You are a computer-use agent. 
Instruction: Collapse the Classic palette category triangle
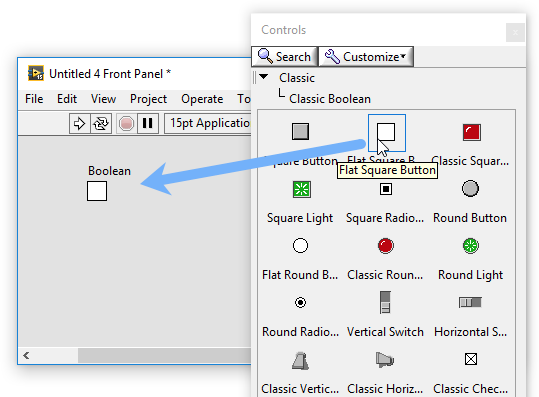tap(264, 77)
